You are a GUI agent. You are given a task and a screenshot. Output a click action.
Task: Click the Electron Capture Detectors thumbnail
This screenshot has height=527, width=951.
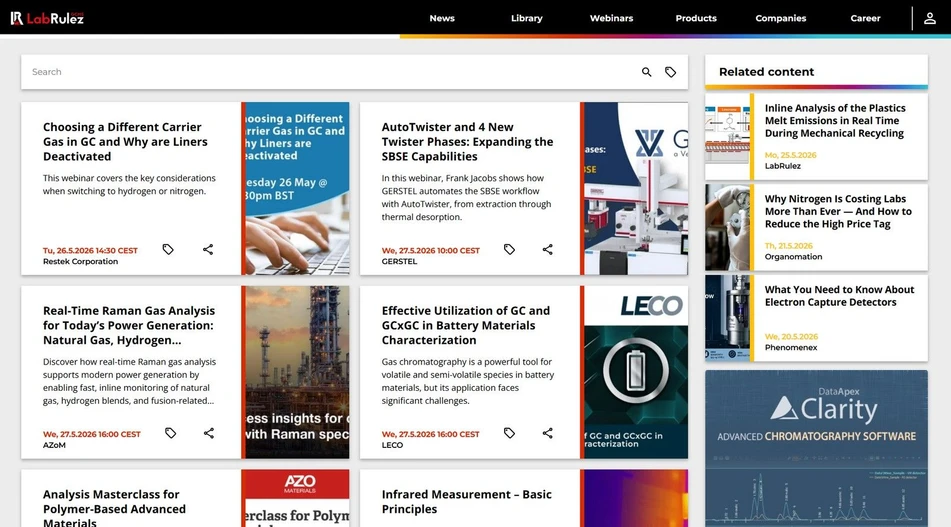click(x=727, y=318)
